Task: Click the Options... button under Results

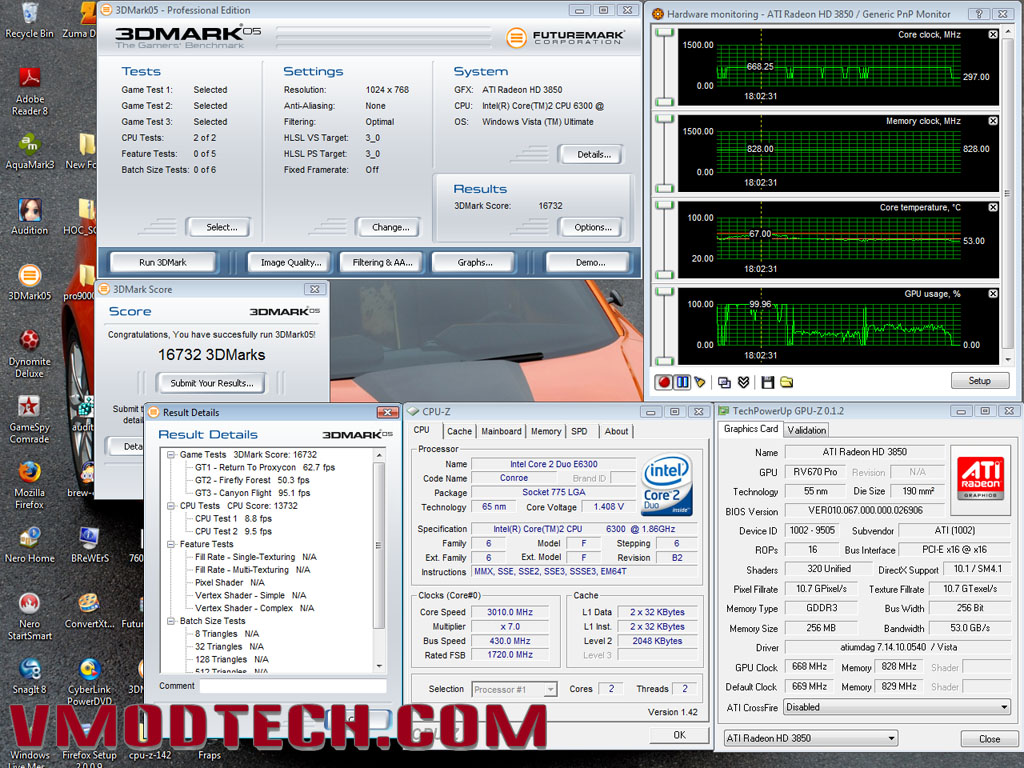Action: pyautogui.click(x=592, y=227)
